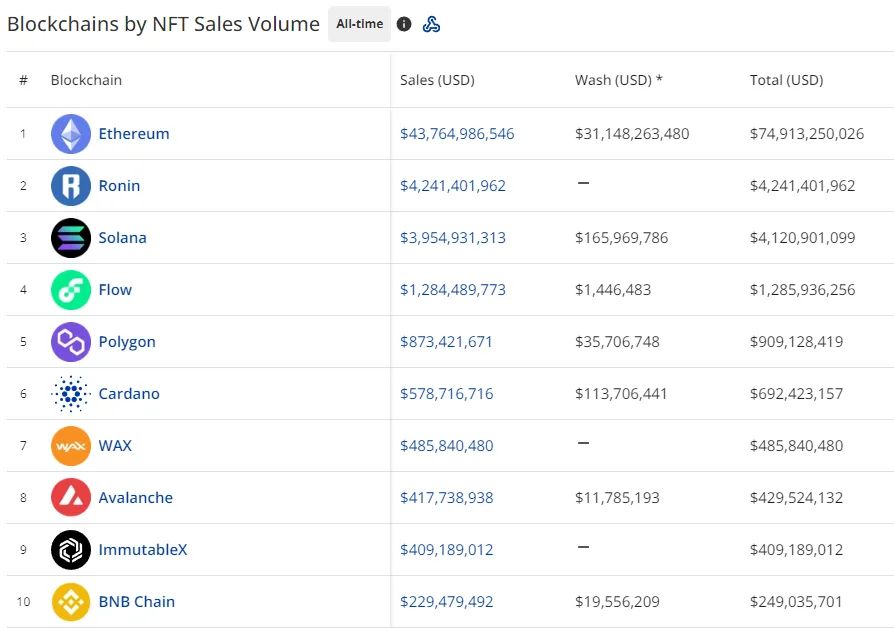Screen dimensions: 894x628
Task: Click the Solana logo icon
Action: (x=71, y=238)
